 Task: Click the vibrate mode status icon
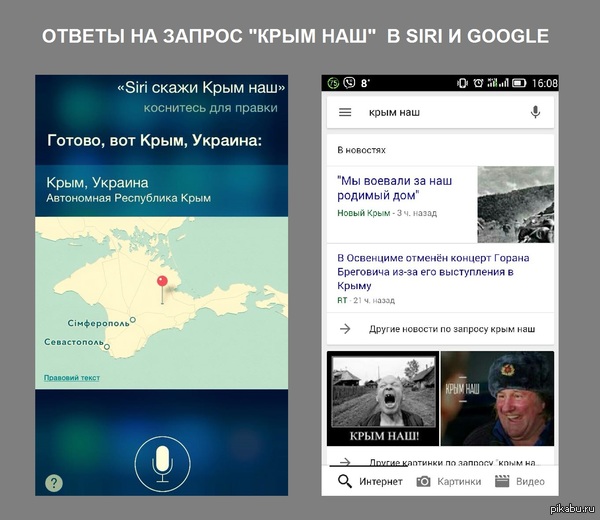(463, 83)
